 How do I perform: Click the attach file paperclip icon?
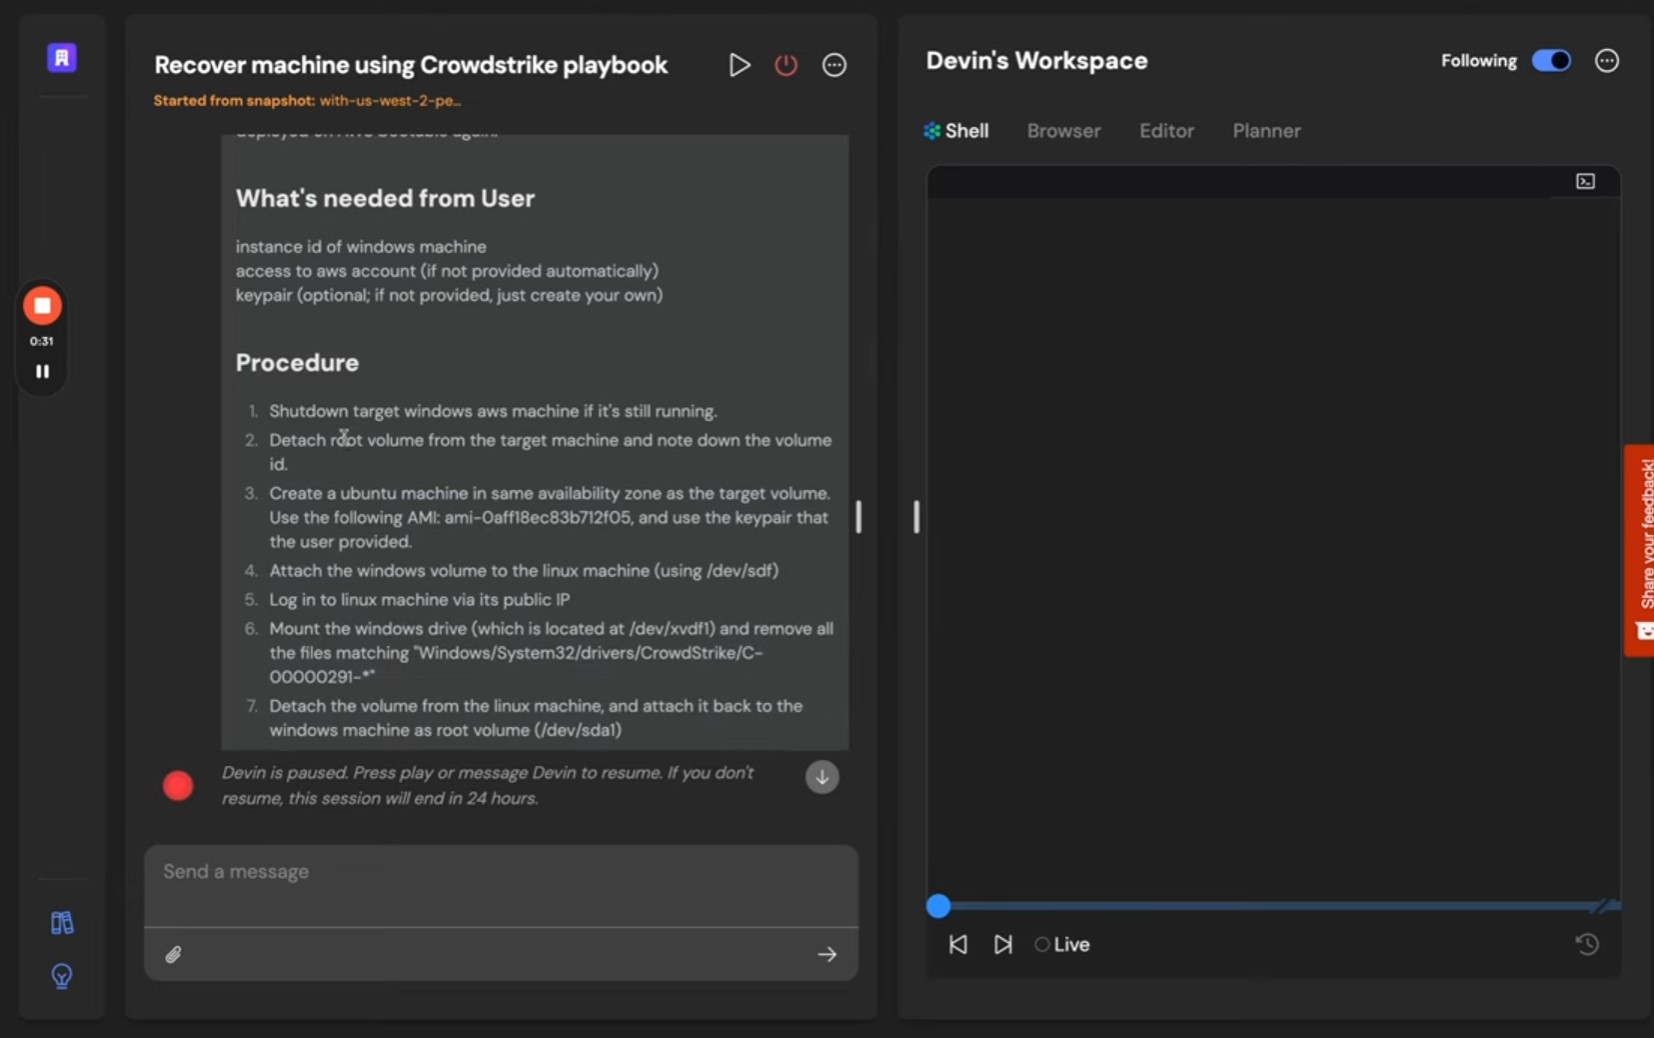point(173,955)
